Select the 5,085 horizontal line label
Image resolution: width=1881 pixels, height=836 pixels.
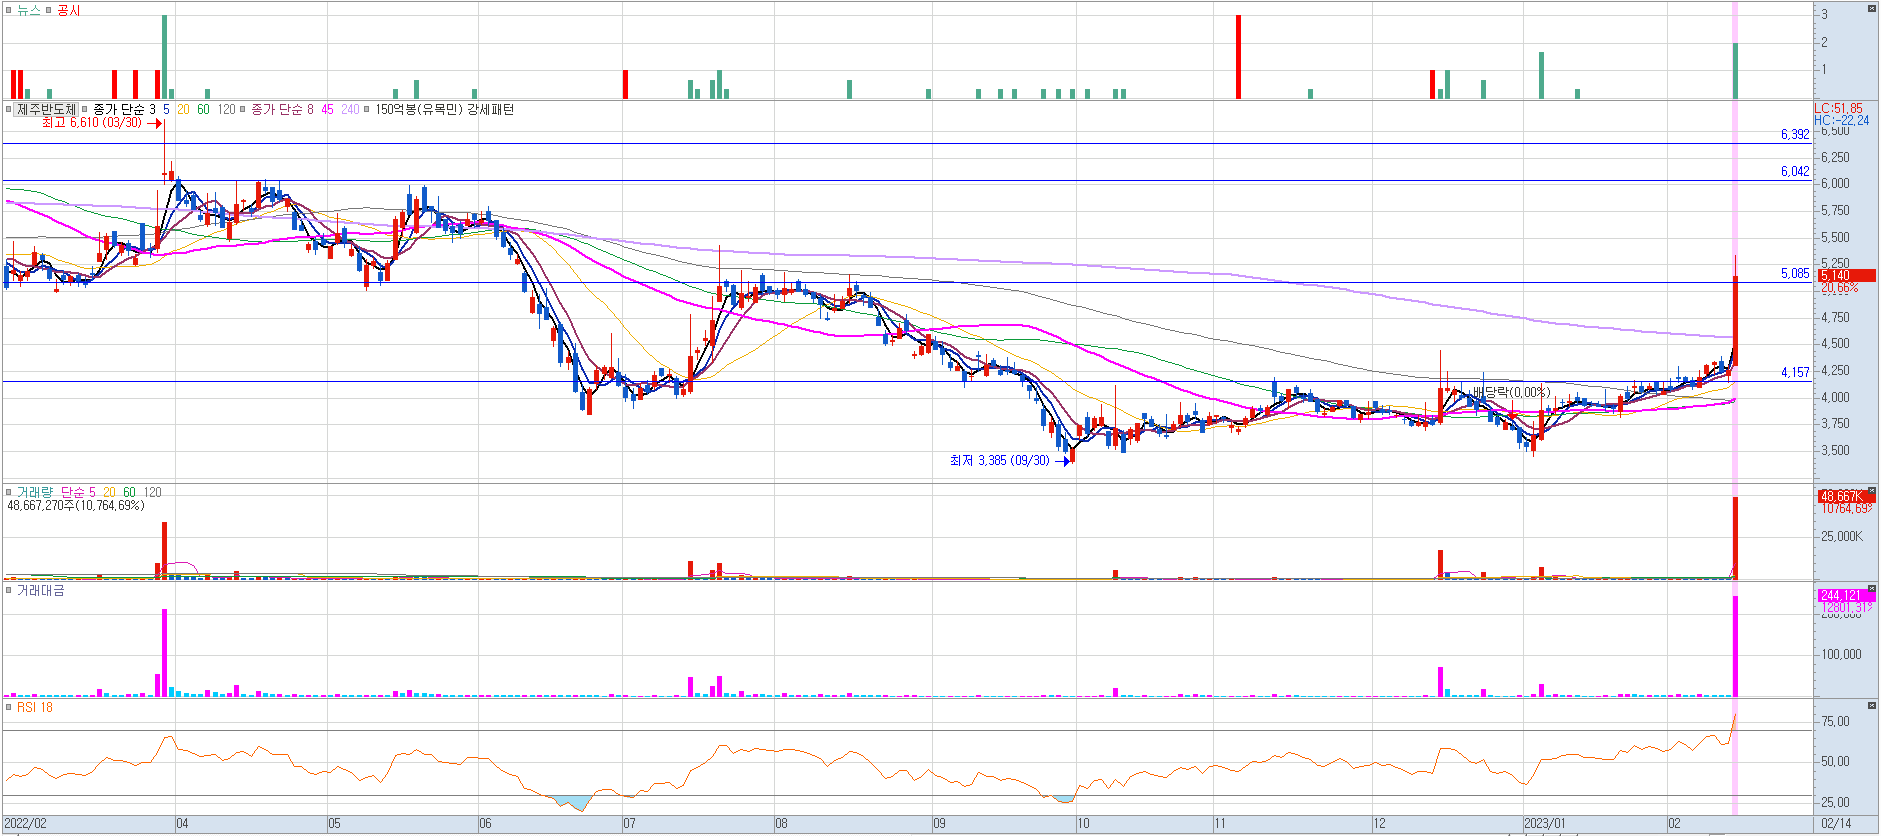pos(1795,273)
